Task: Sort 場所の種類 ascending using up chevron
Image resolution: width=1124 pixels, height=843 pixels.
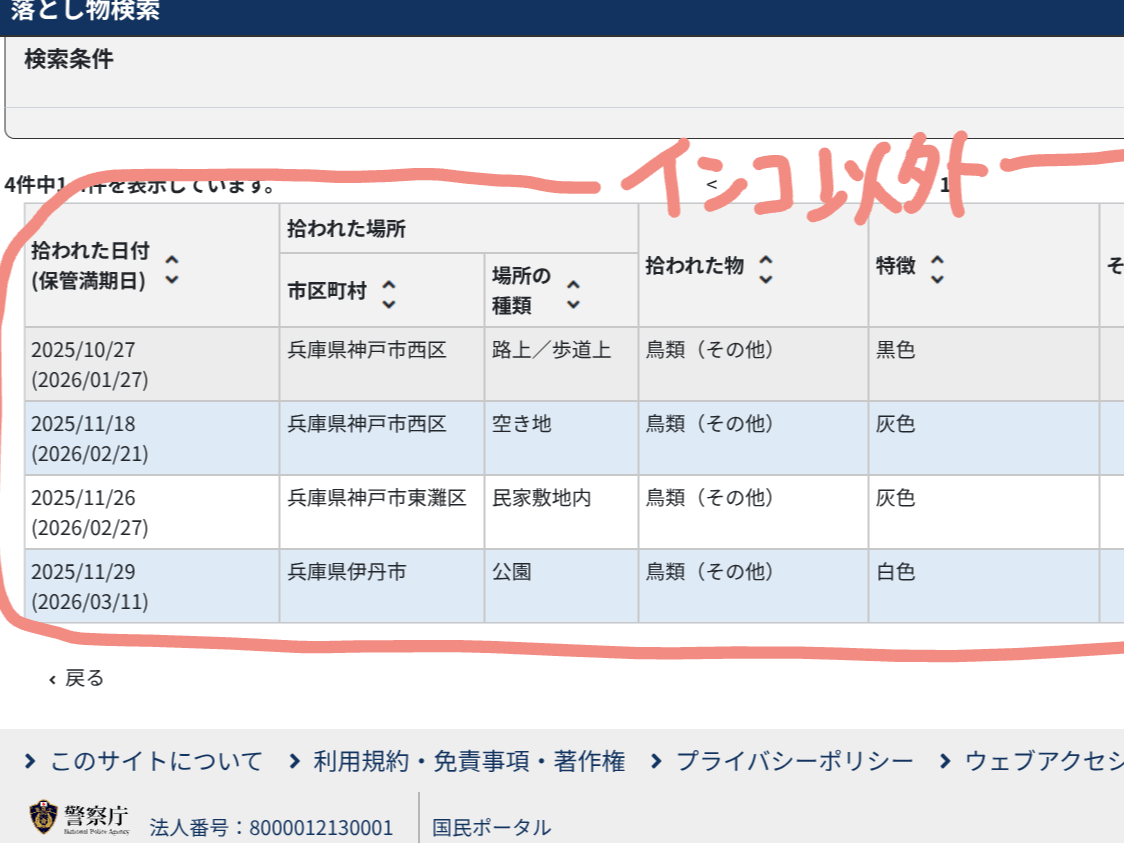Action: pyautogui.click(x=573, y=284)
